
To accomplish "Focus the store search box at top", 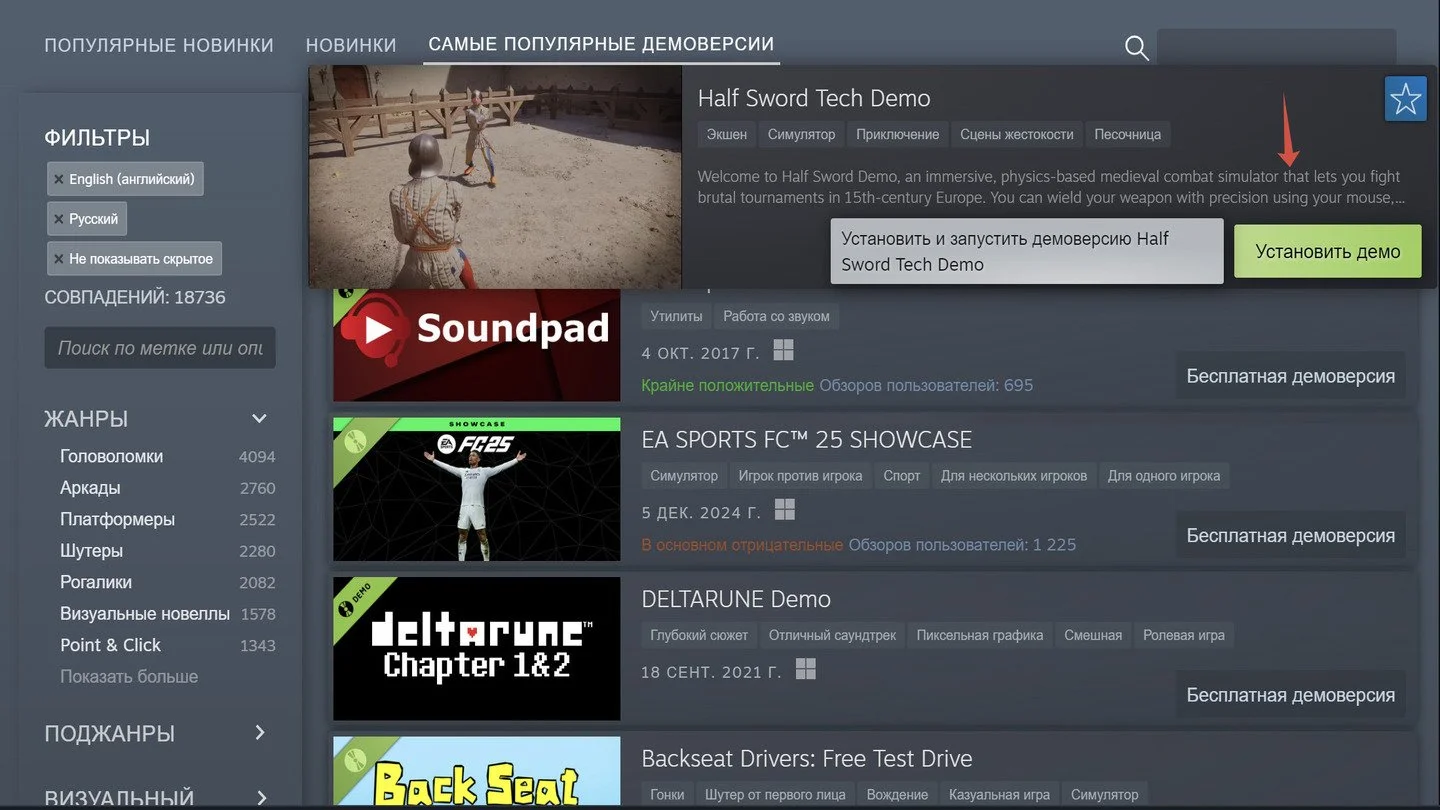I will 1276,47.
